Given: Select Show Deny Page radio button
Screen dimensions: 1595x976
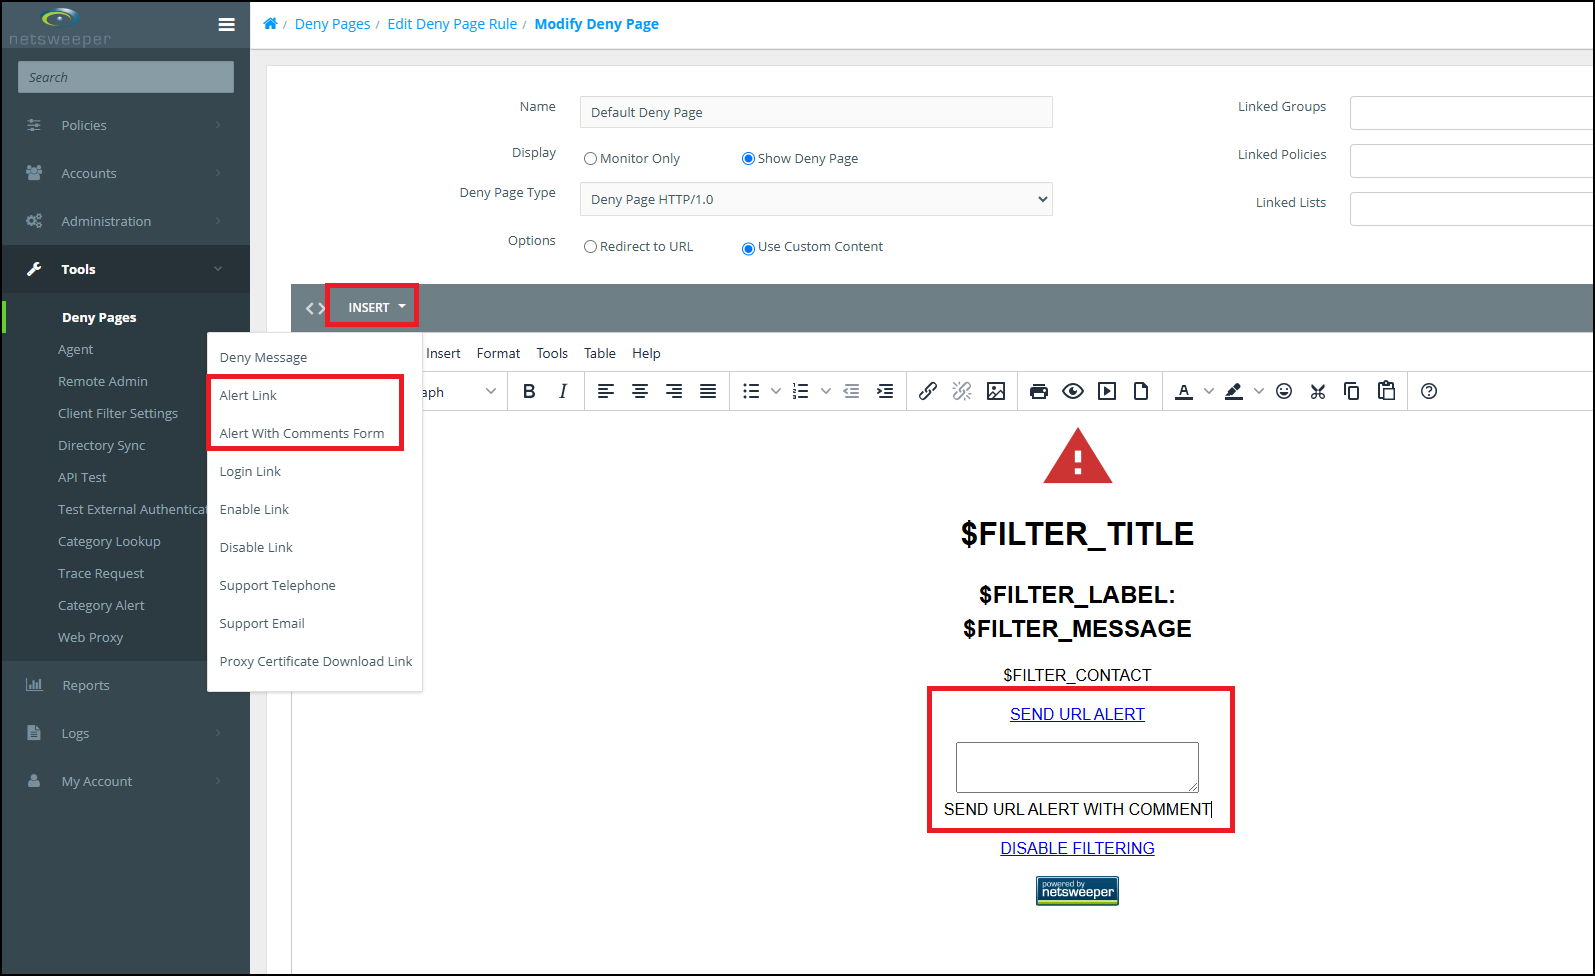Looking at the screenshot, I should (748, 159).
